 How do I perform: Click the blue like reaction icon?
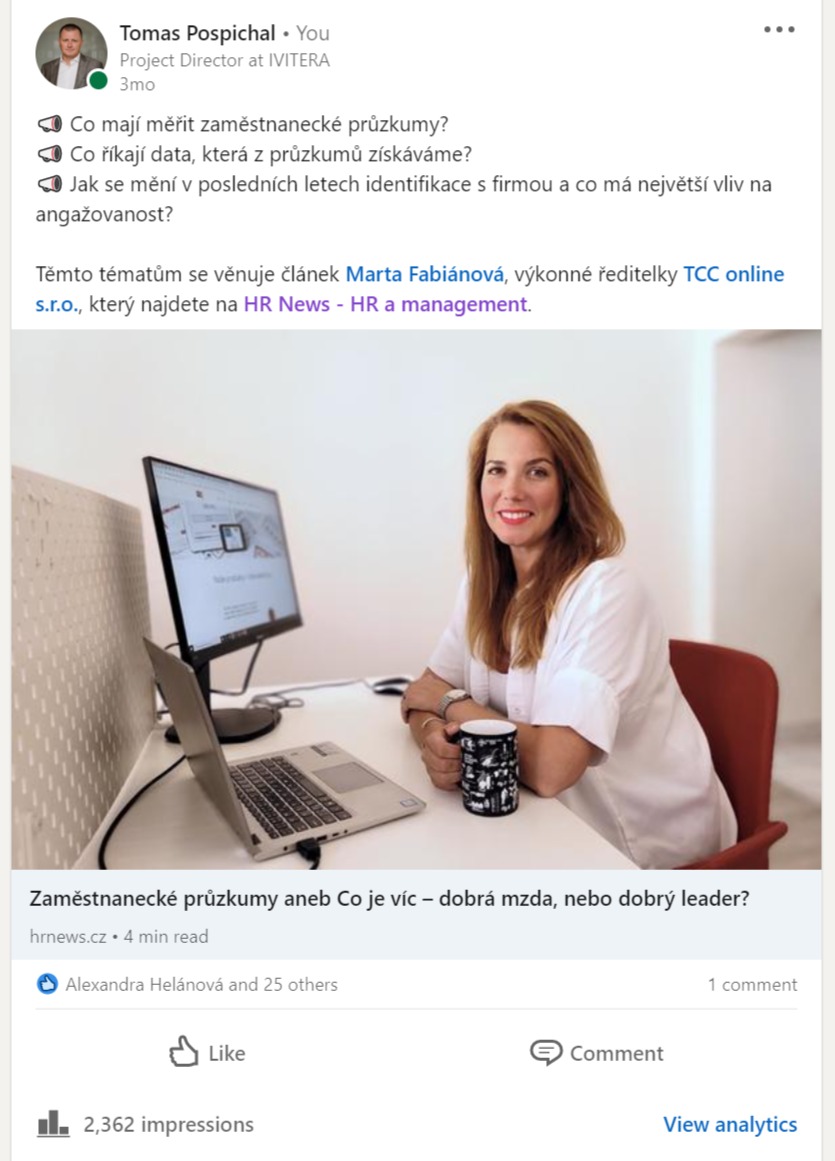[47, 984]
